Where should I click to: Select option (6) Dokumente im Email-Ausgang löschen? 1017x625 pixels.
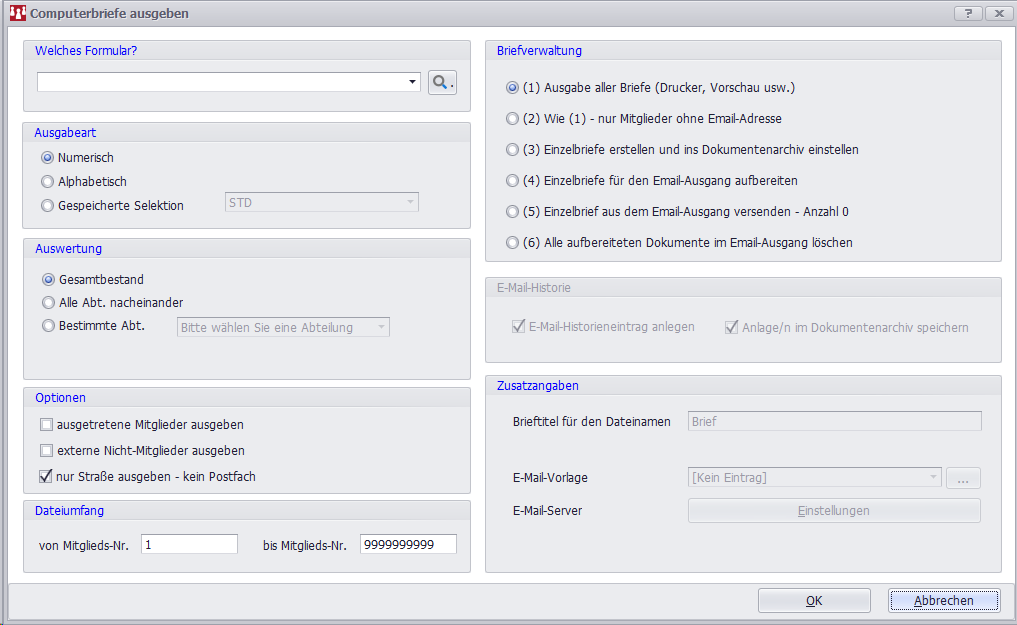coord(513,243)
